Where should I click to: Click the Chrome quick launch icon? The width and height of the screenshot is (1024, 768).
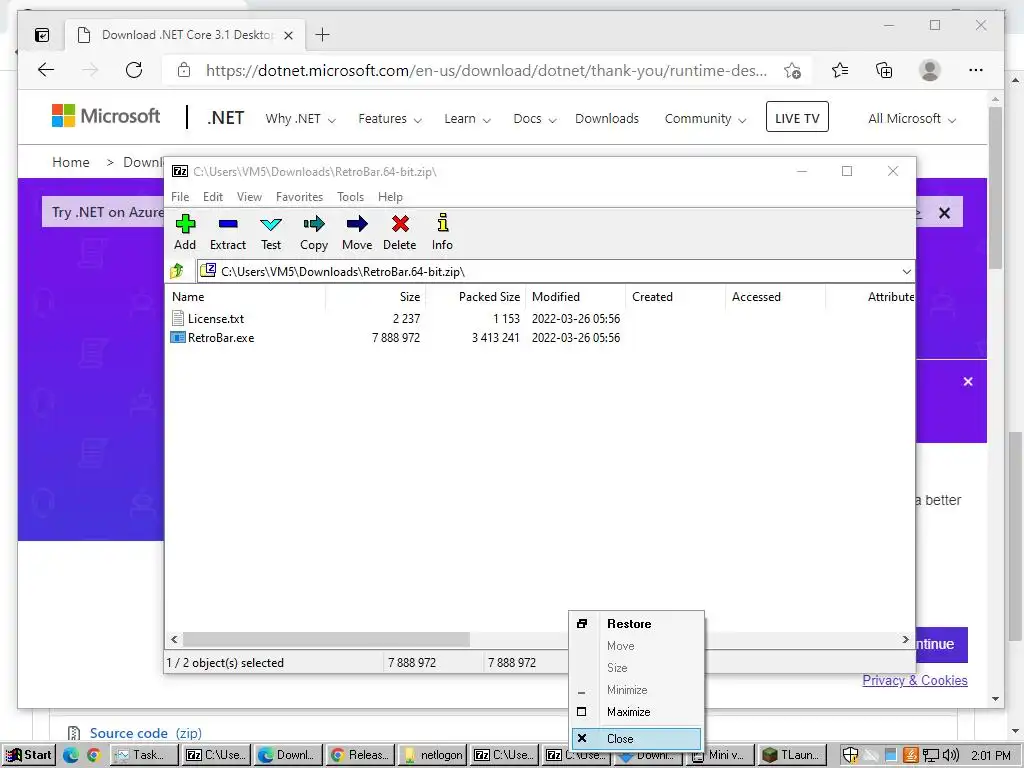93,756
